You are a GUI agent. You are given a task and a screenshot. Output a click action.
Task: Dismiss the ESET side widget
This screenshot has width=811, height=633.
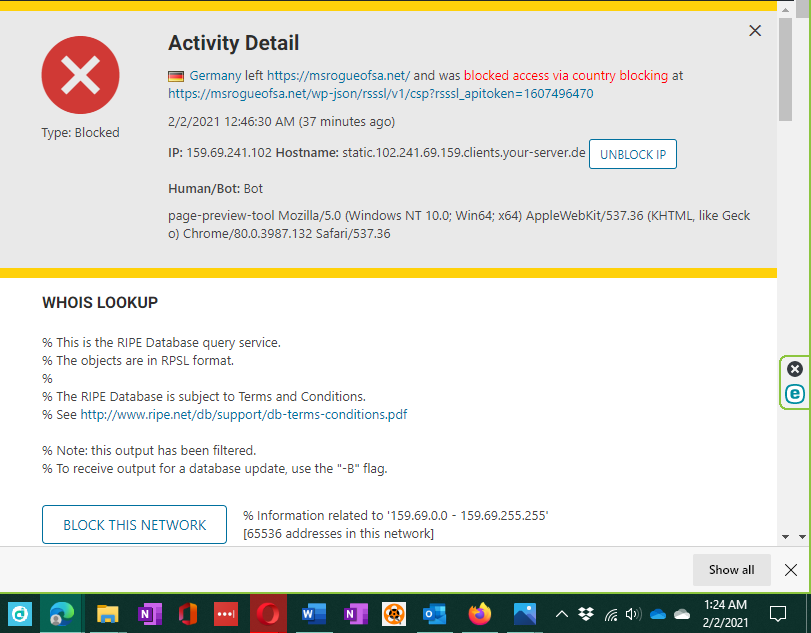point(795,369)
